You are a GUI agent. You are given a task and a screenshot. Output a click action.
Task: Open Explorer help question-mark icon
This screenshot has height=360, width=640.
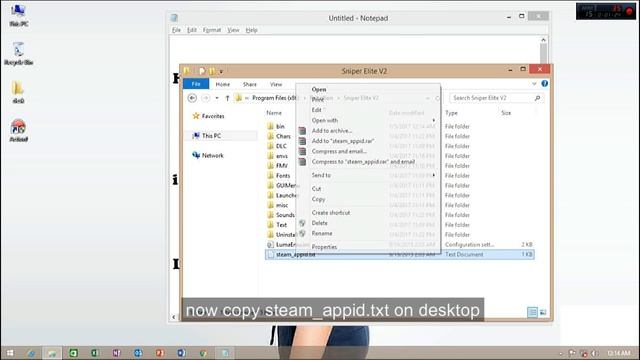544,84
